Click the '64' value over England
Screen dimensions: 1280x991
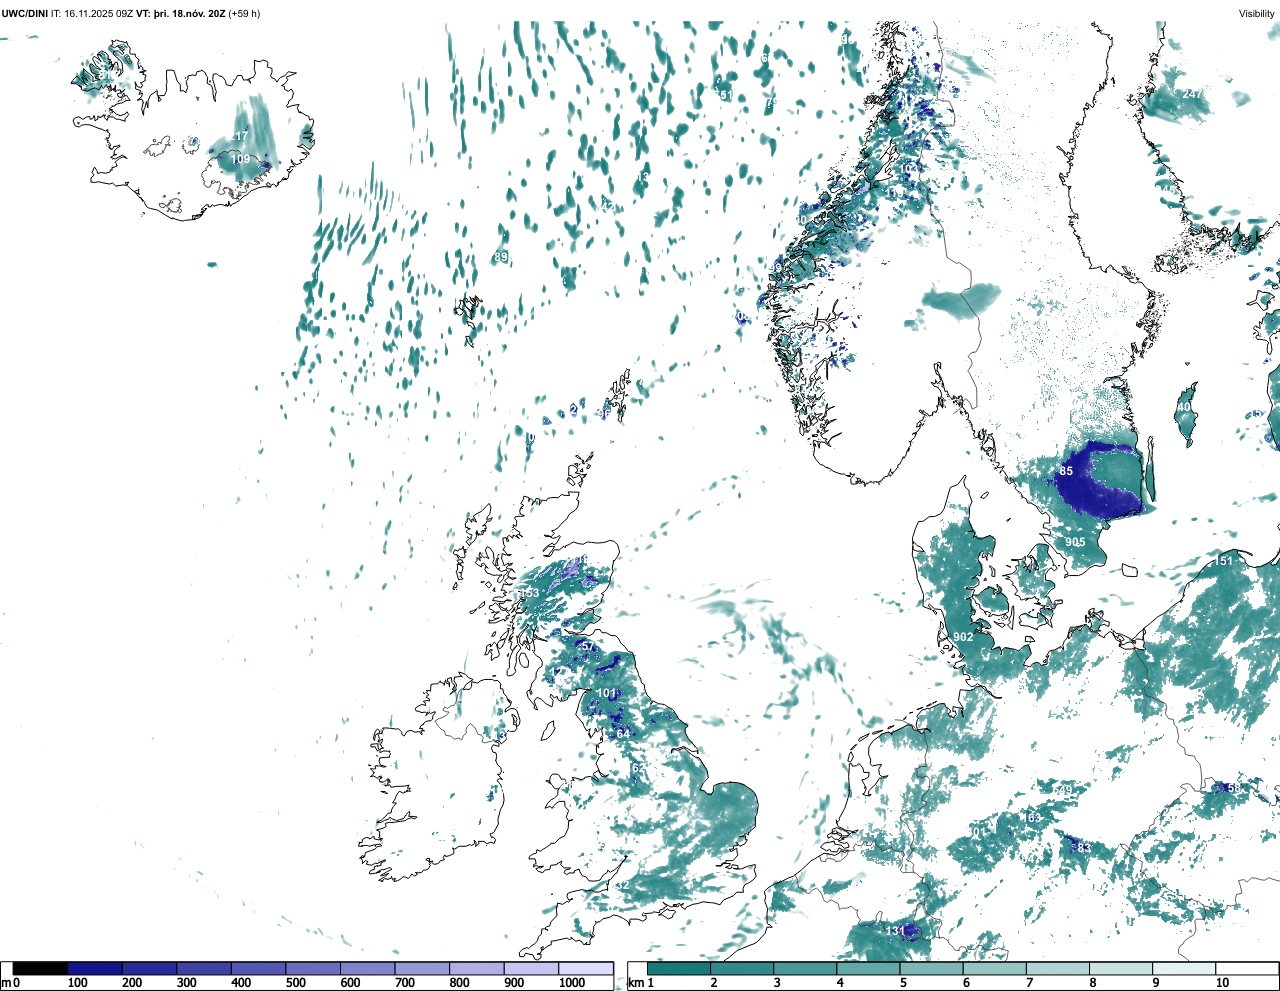click(623, 734)
